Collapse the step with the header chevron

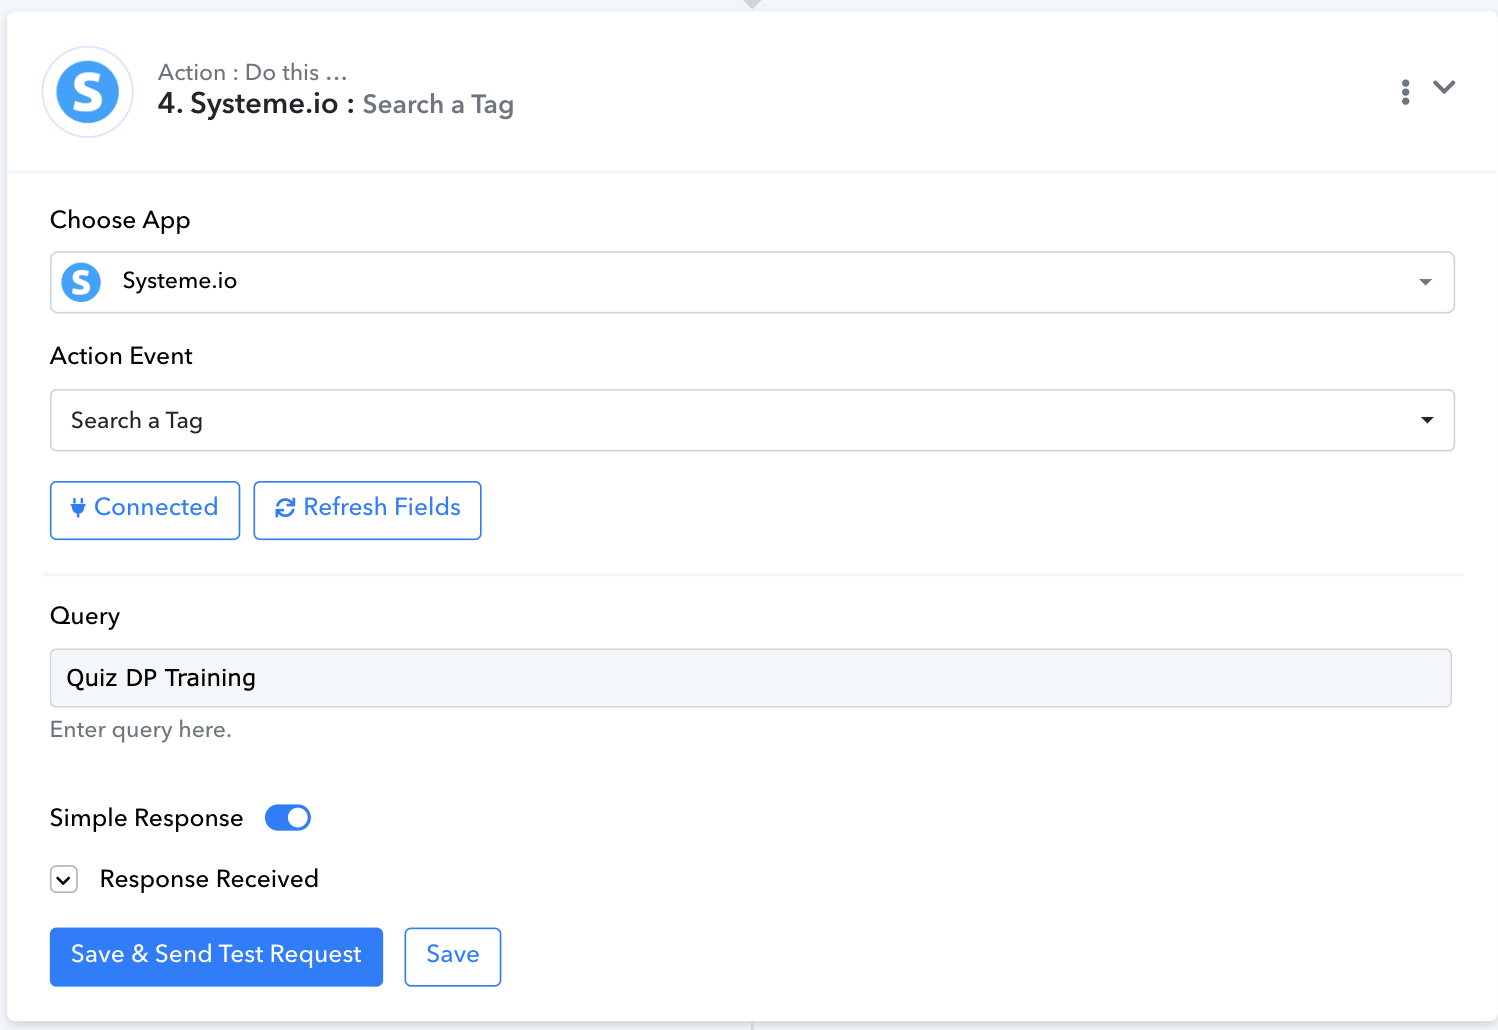click(1444, 88)
